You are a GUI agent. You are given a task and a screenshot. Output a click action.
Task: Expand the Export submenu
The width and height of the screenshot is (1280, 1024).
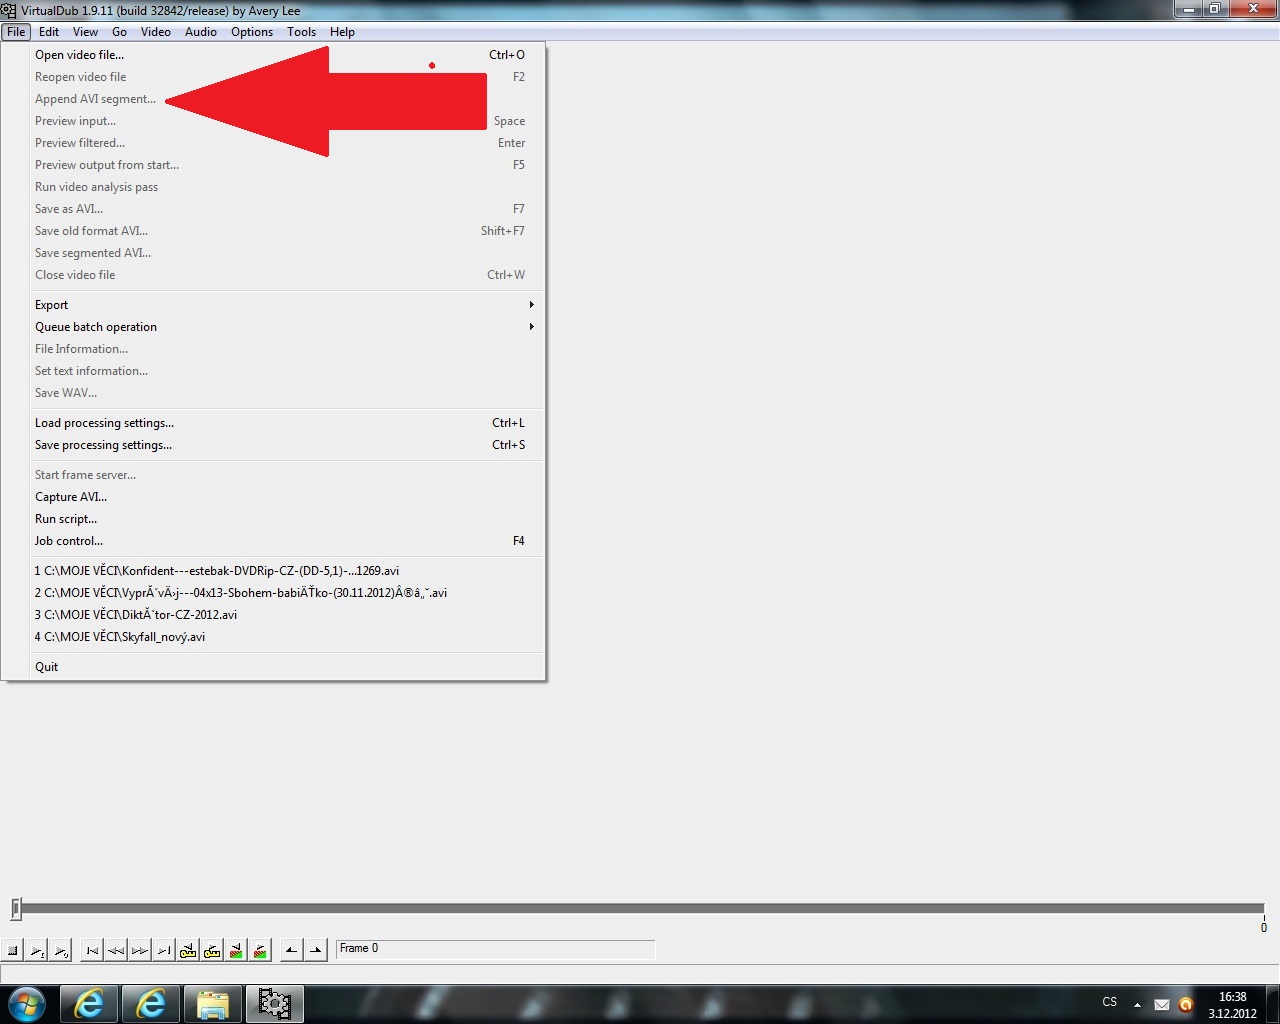[274, 305]
